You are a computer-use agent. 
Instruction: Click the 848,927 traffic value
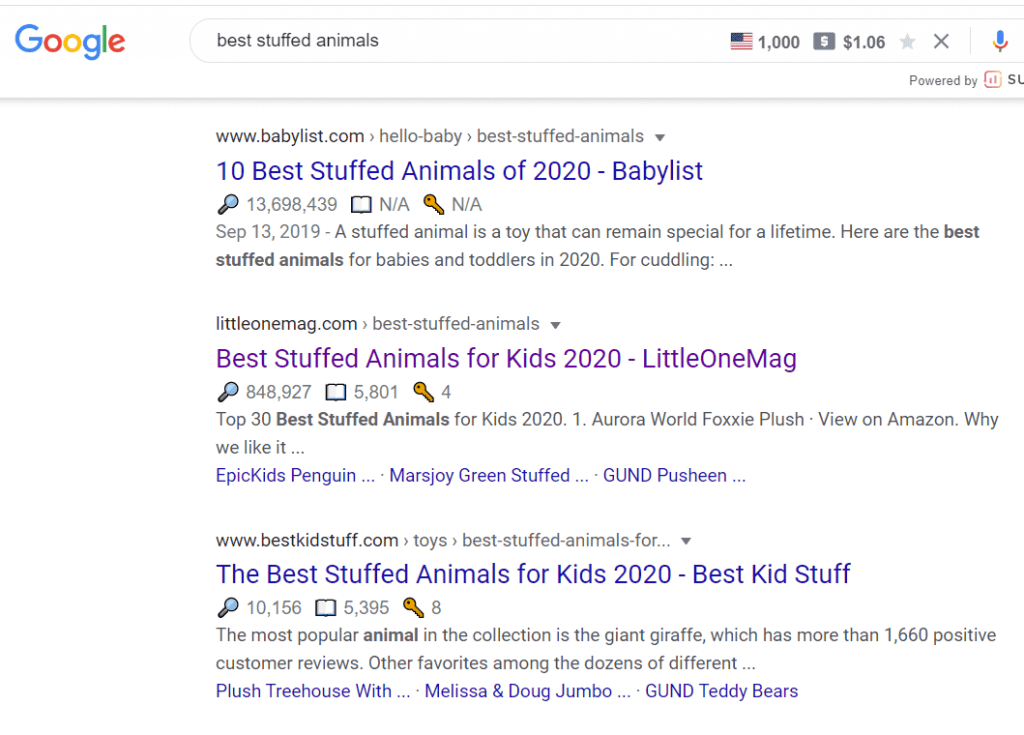[x=278, y=393]
